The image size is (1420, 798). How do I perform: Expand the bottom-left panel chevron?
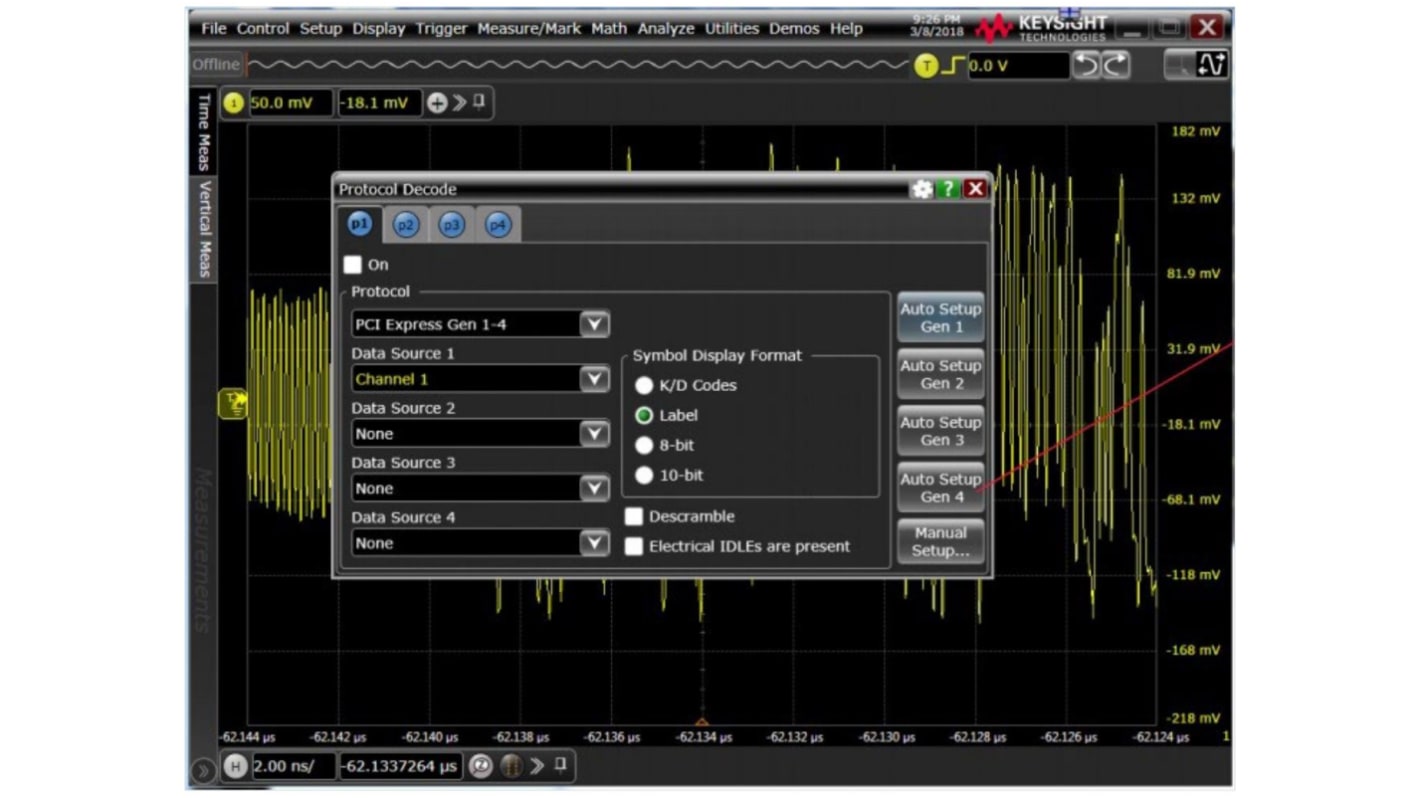[x=203, y=769]
